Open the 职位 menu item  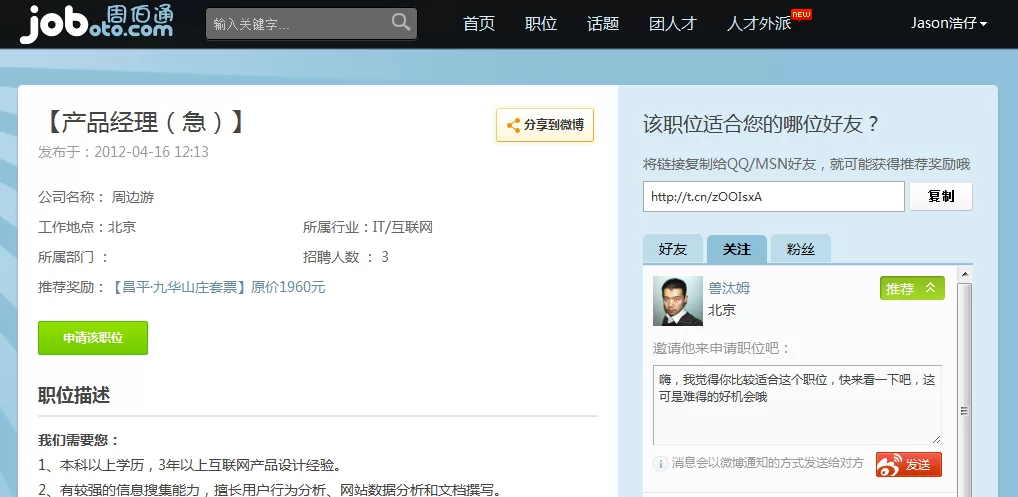541,23
